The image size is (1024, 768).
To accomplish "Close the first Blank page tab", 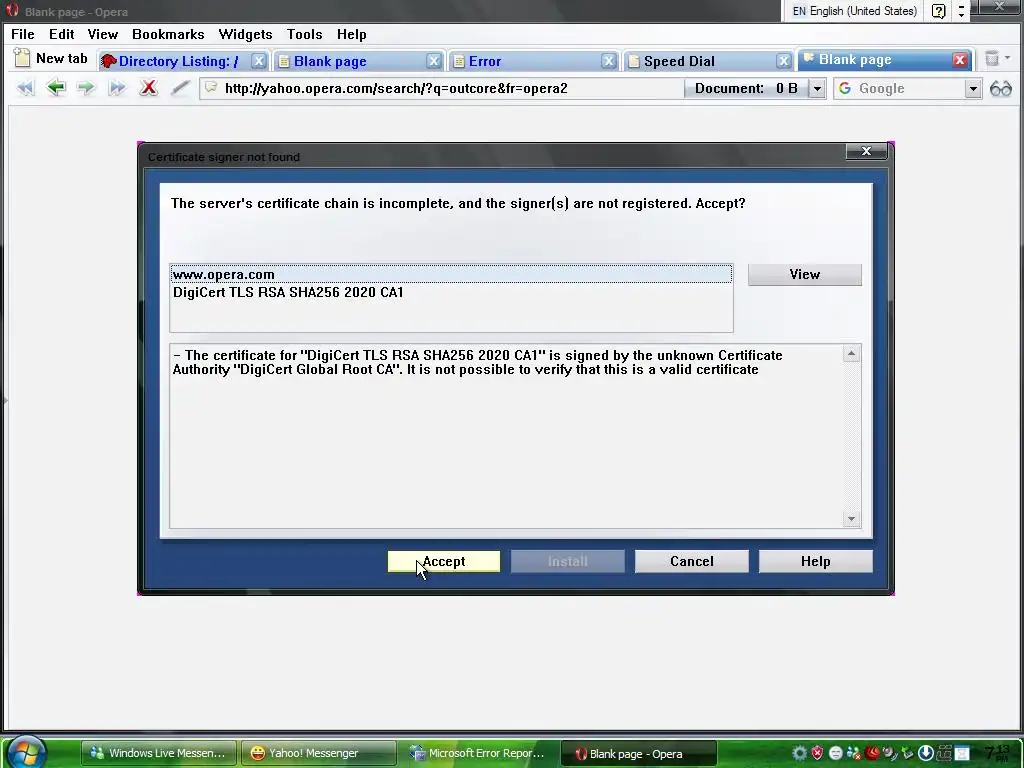I will tap(434, 61).
